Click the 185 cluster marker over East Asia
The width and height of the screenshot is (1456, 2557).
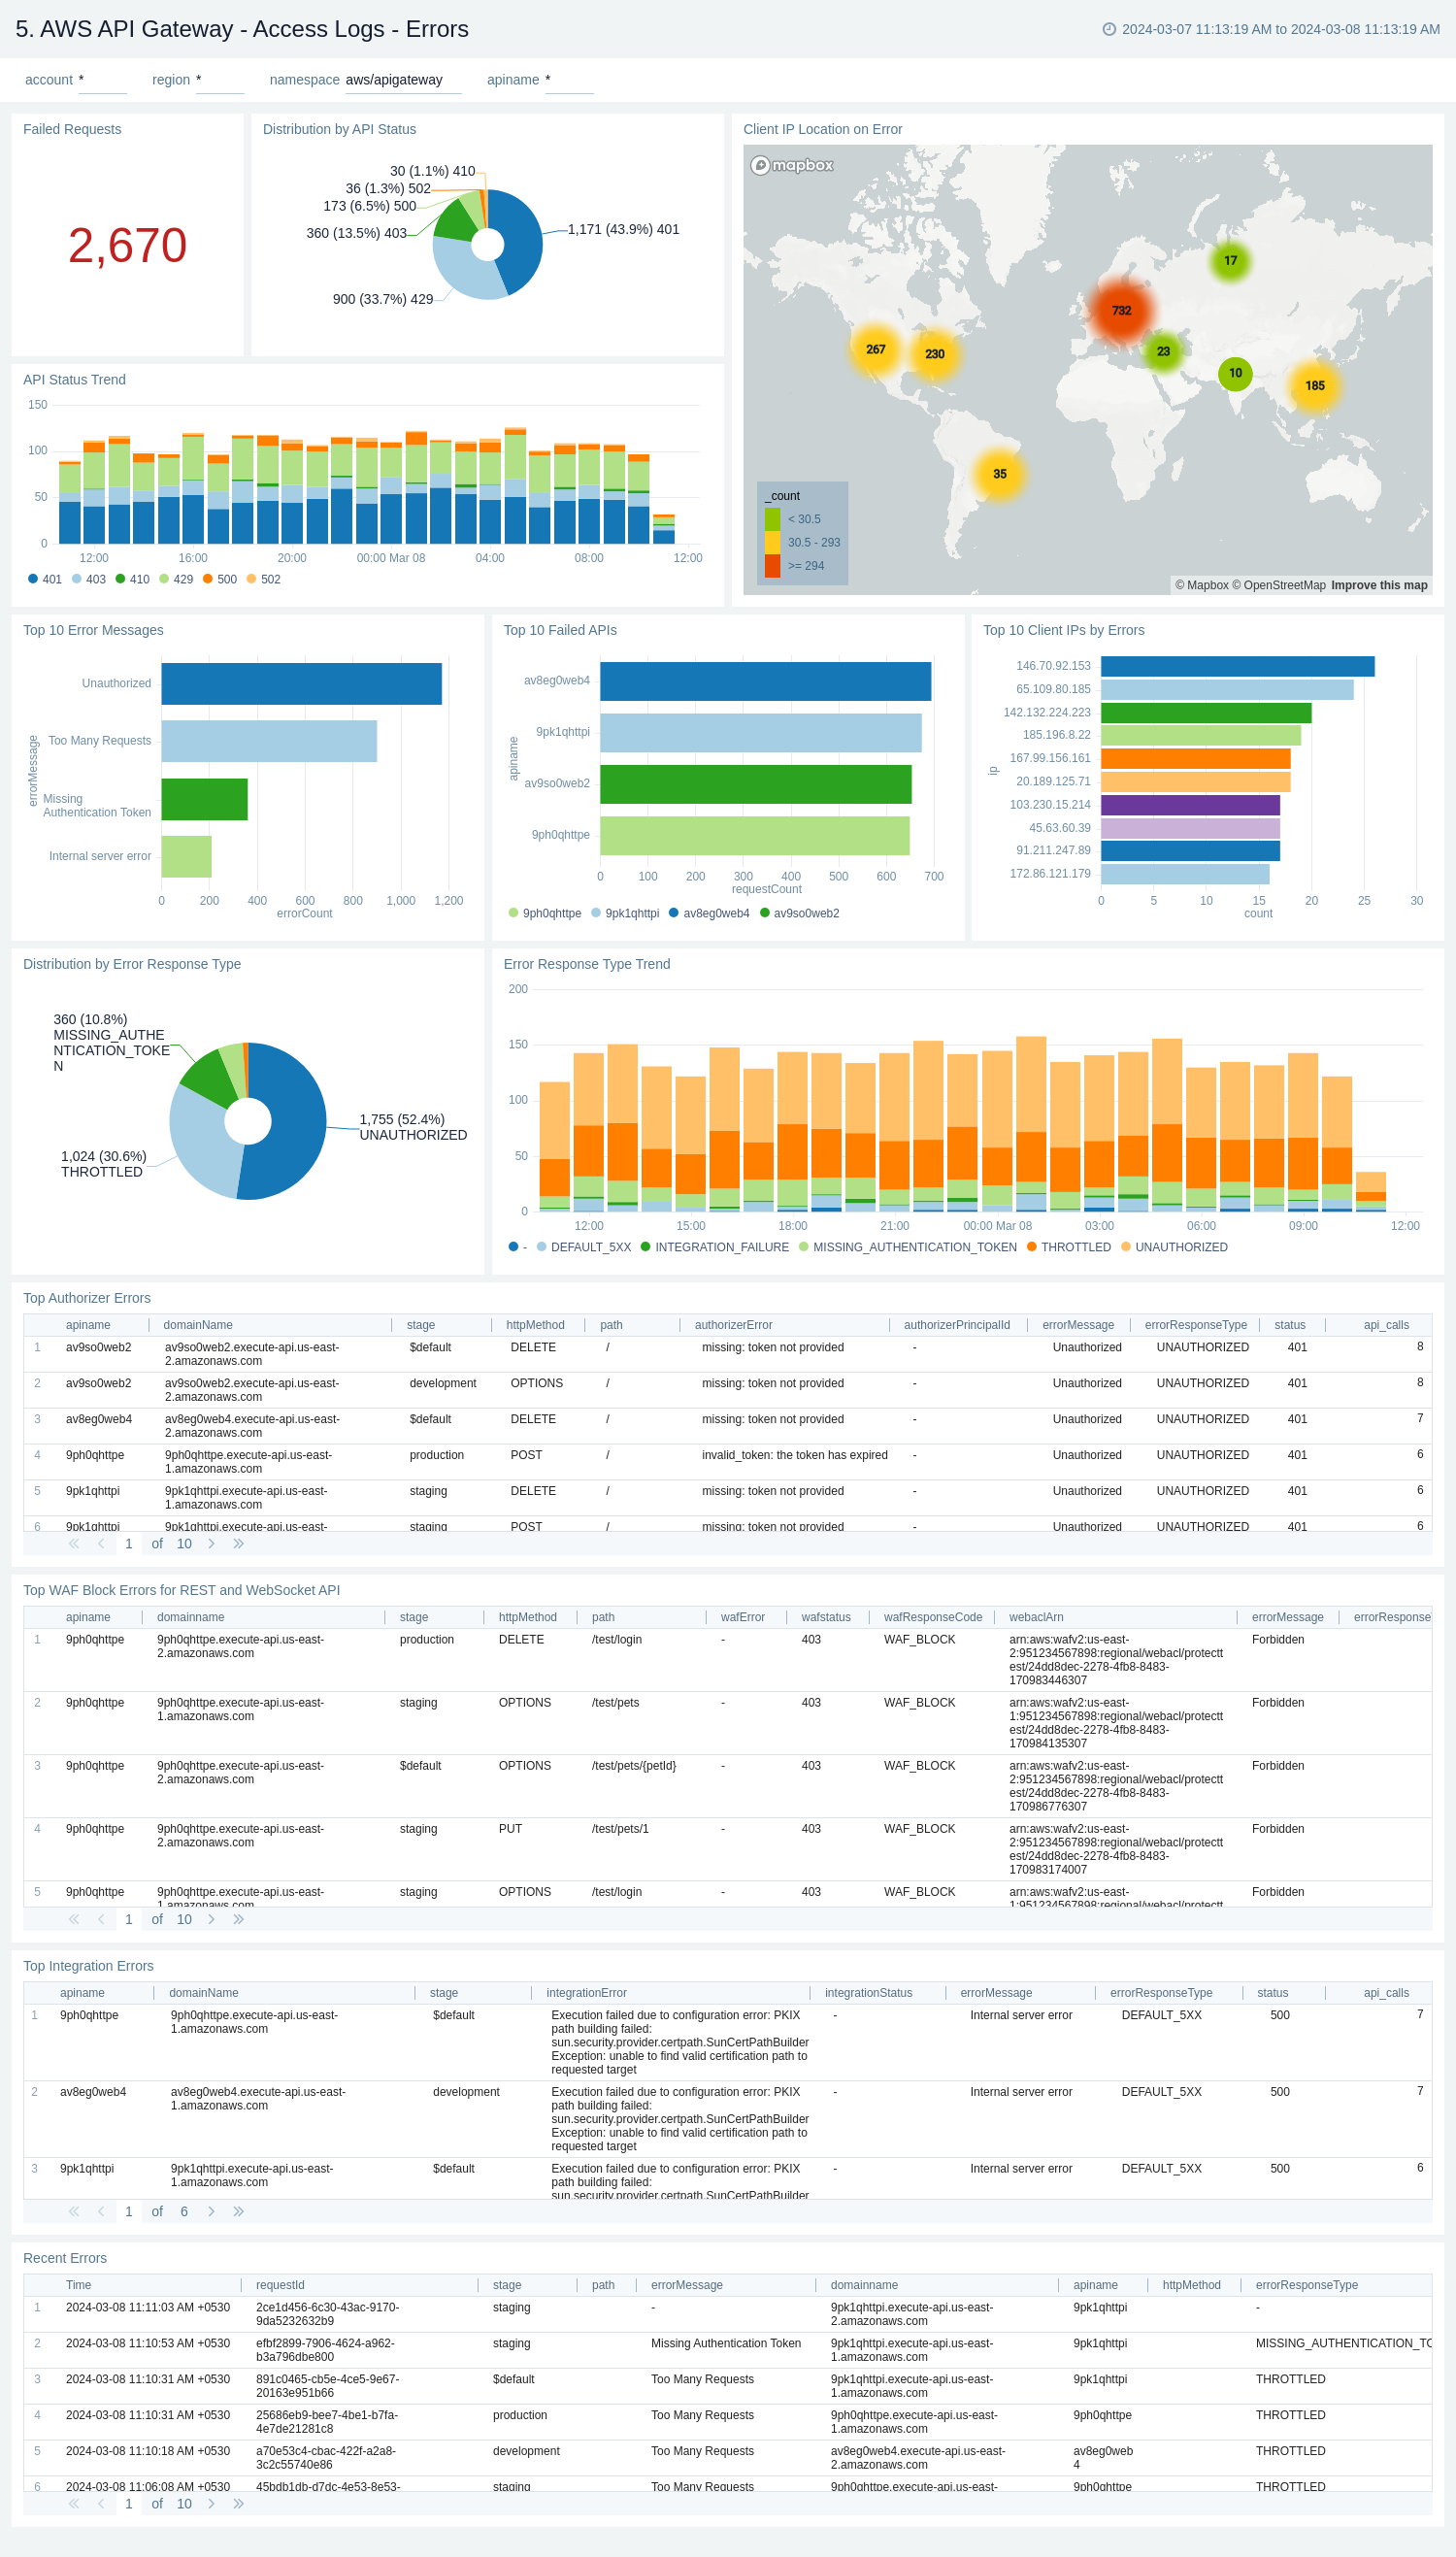[x=1314, y=385]
